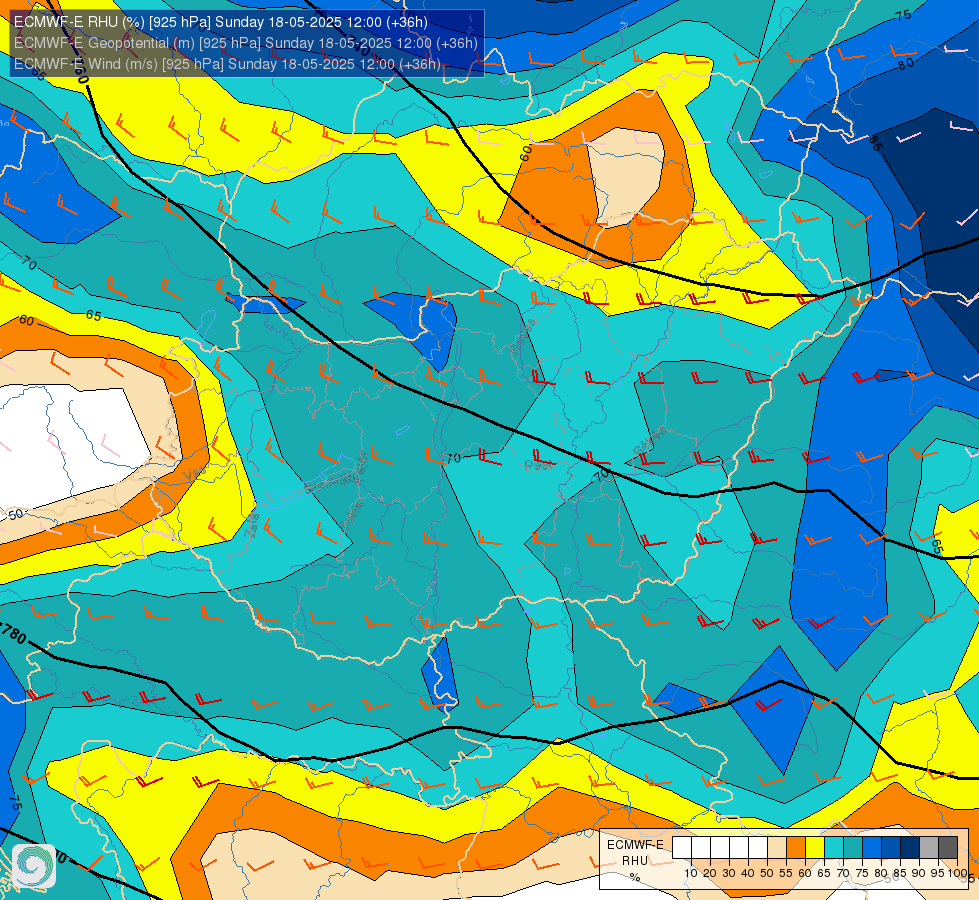The height and width of the screenshot is (900, 979).
Task: Select the Geopotential 925 hPa title line
Action: click(x=245, y=42)
